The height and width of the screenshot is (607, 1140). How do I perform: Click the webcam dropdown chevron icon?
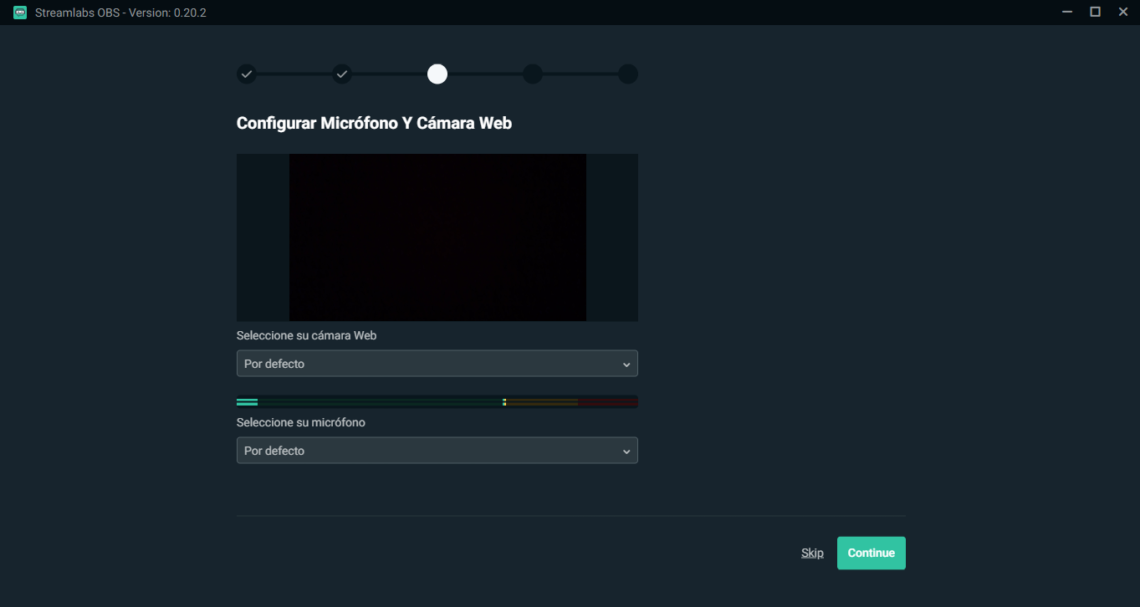(627, 363)
